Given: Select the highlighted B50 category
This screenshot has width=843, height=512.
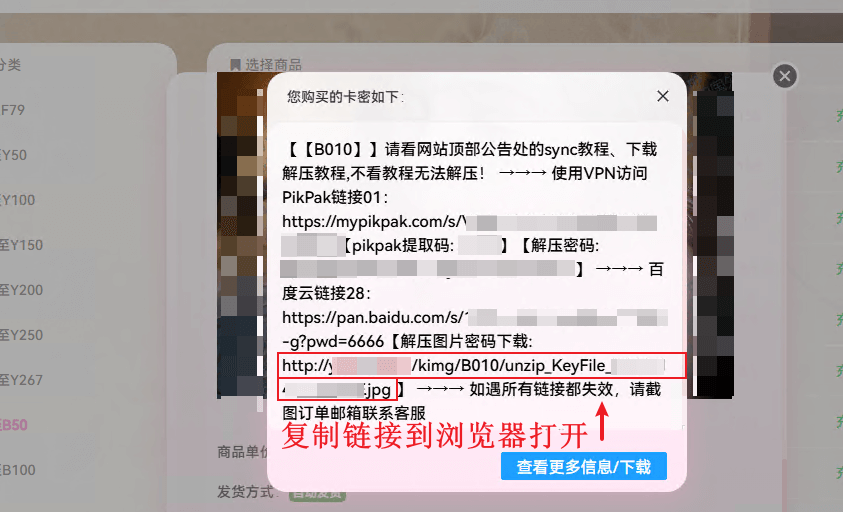Looking at the screenshot, I should click(x=14, y=425).
